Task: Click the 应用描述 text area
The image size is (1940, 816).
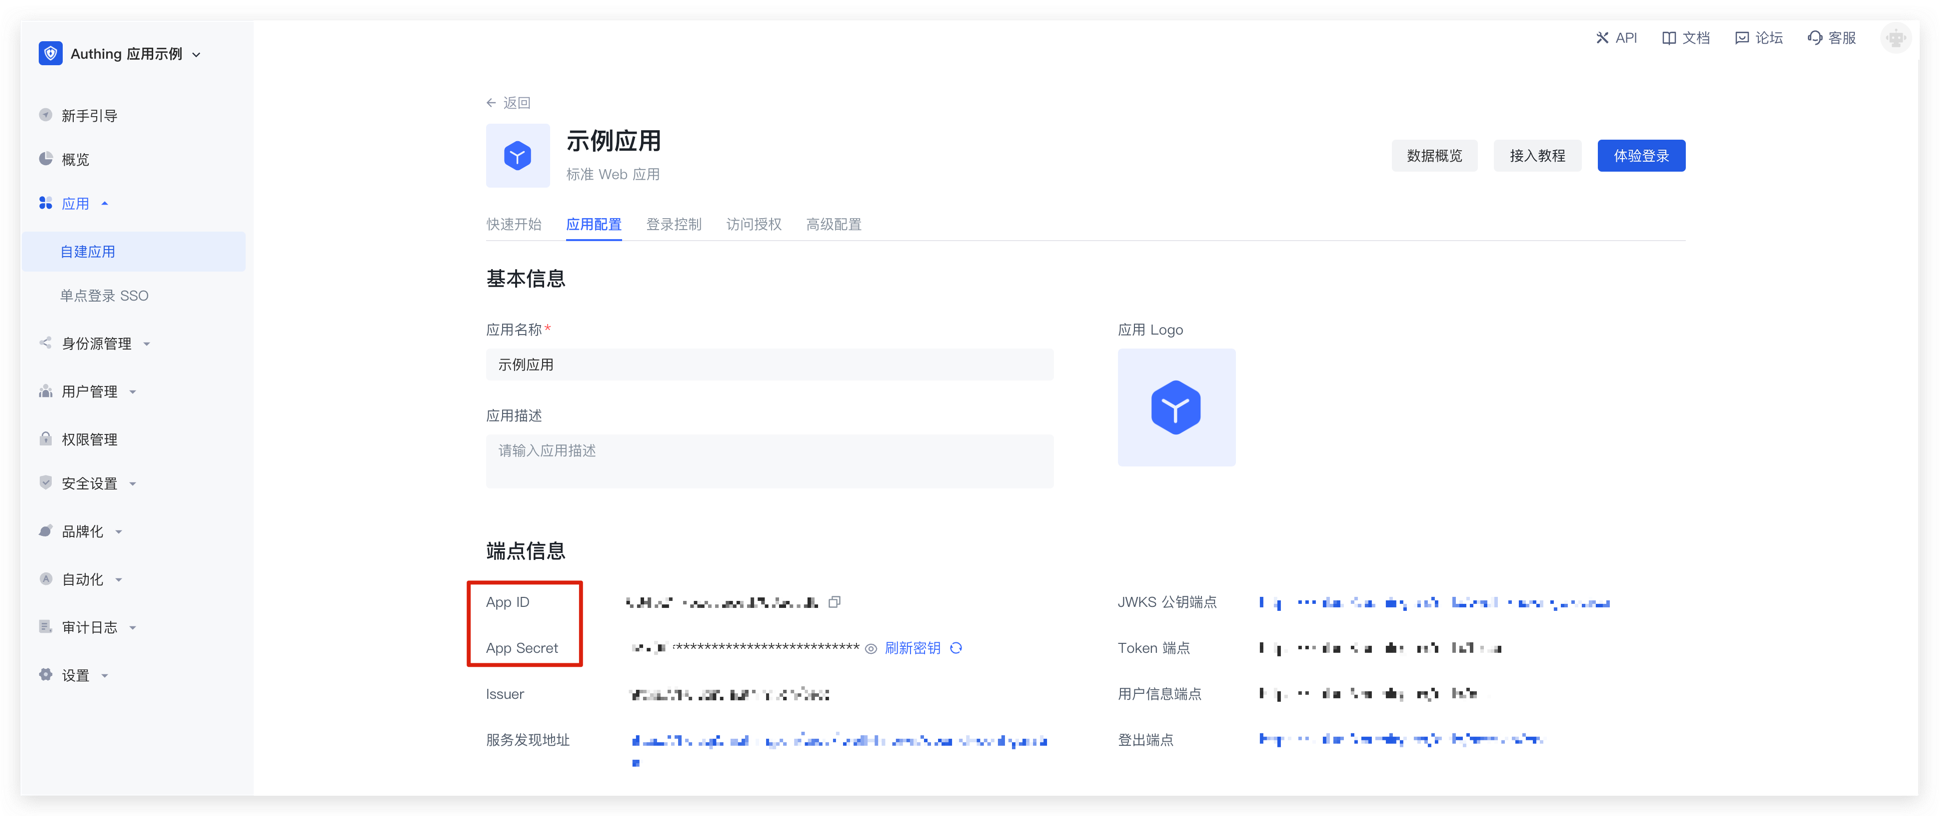Action: coord(769,461)
